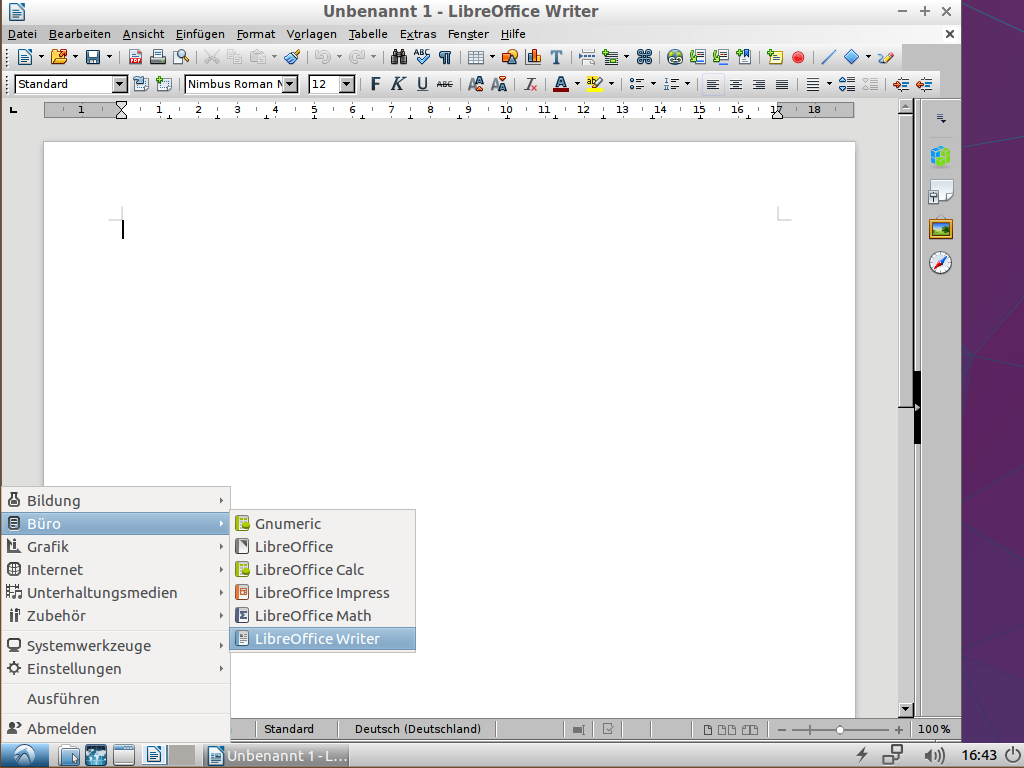Select the Clone formatting paintbrush

coord(292,57)
